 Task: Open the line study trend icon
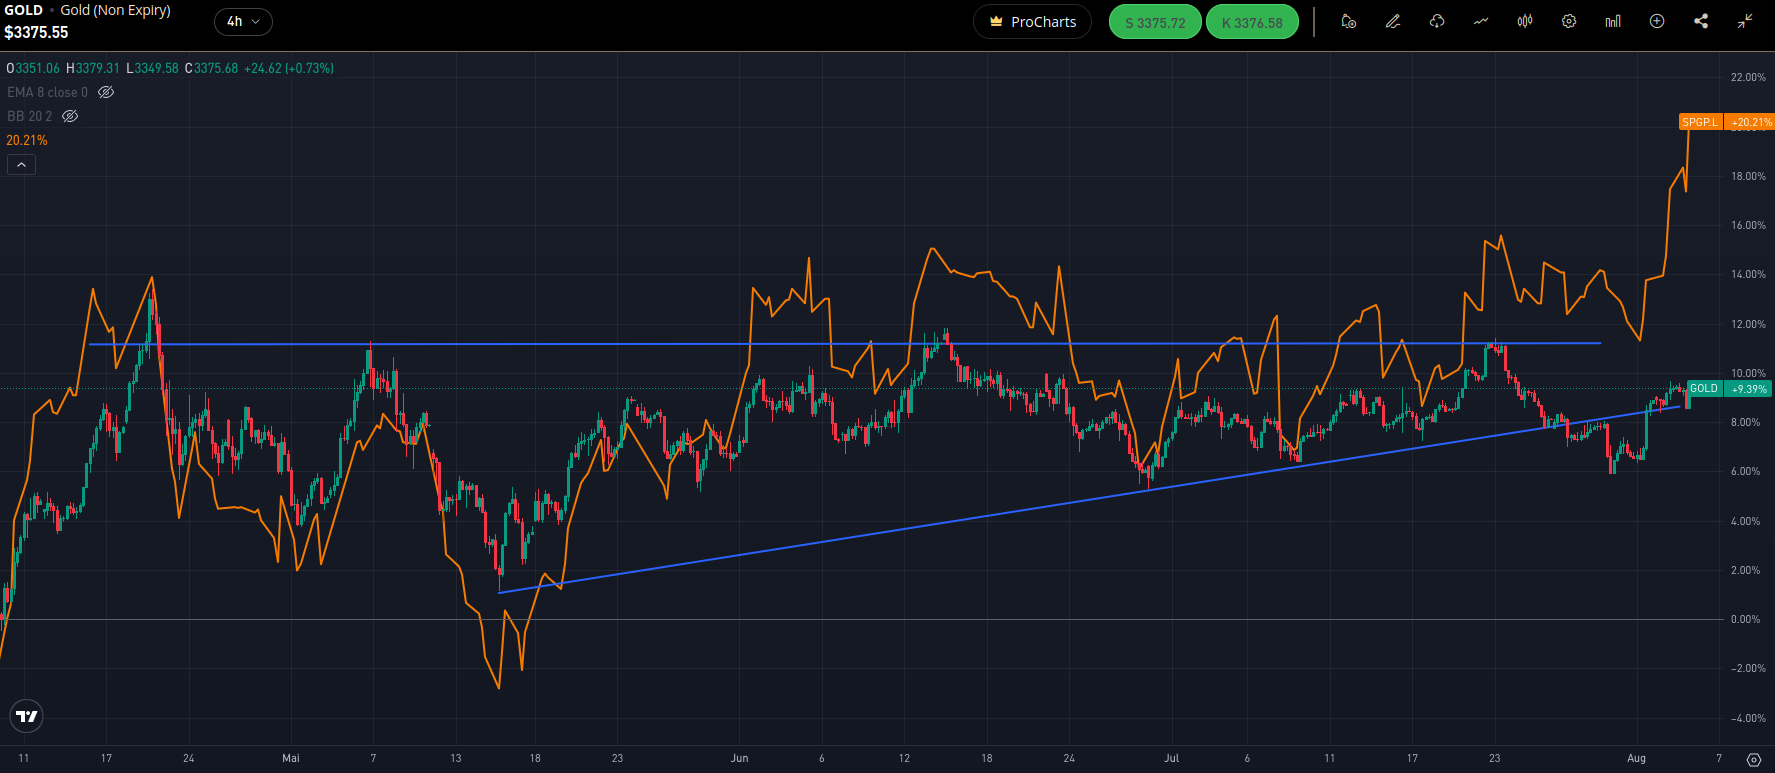click(1480, 21)
